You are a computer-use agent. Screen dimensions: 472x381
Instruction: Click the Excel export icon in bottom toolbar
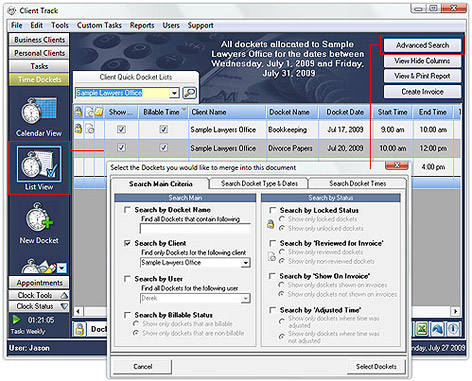coord(422,329)
